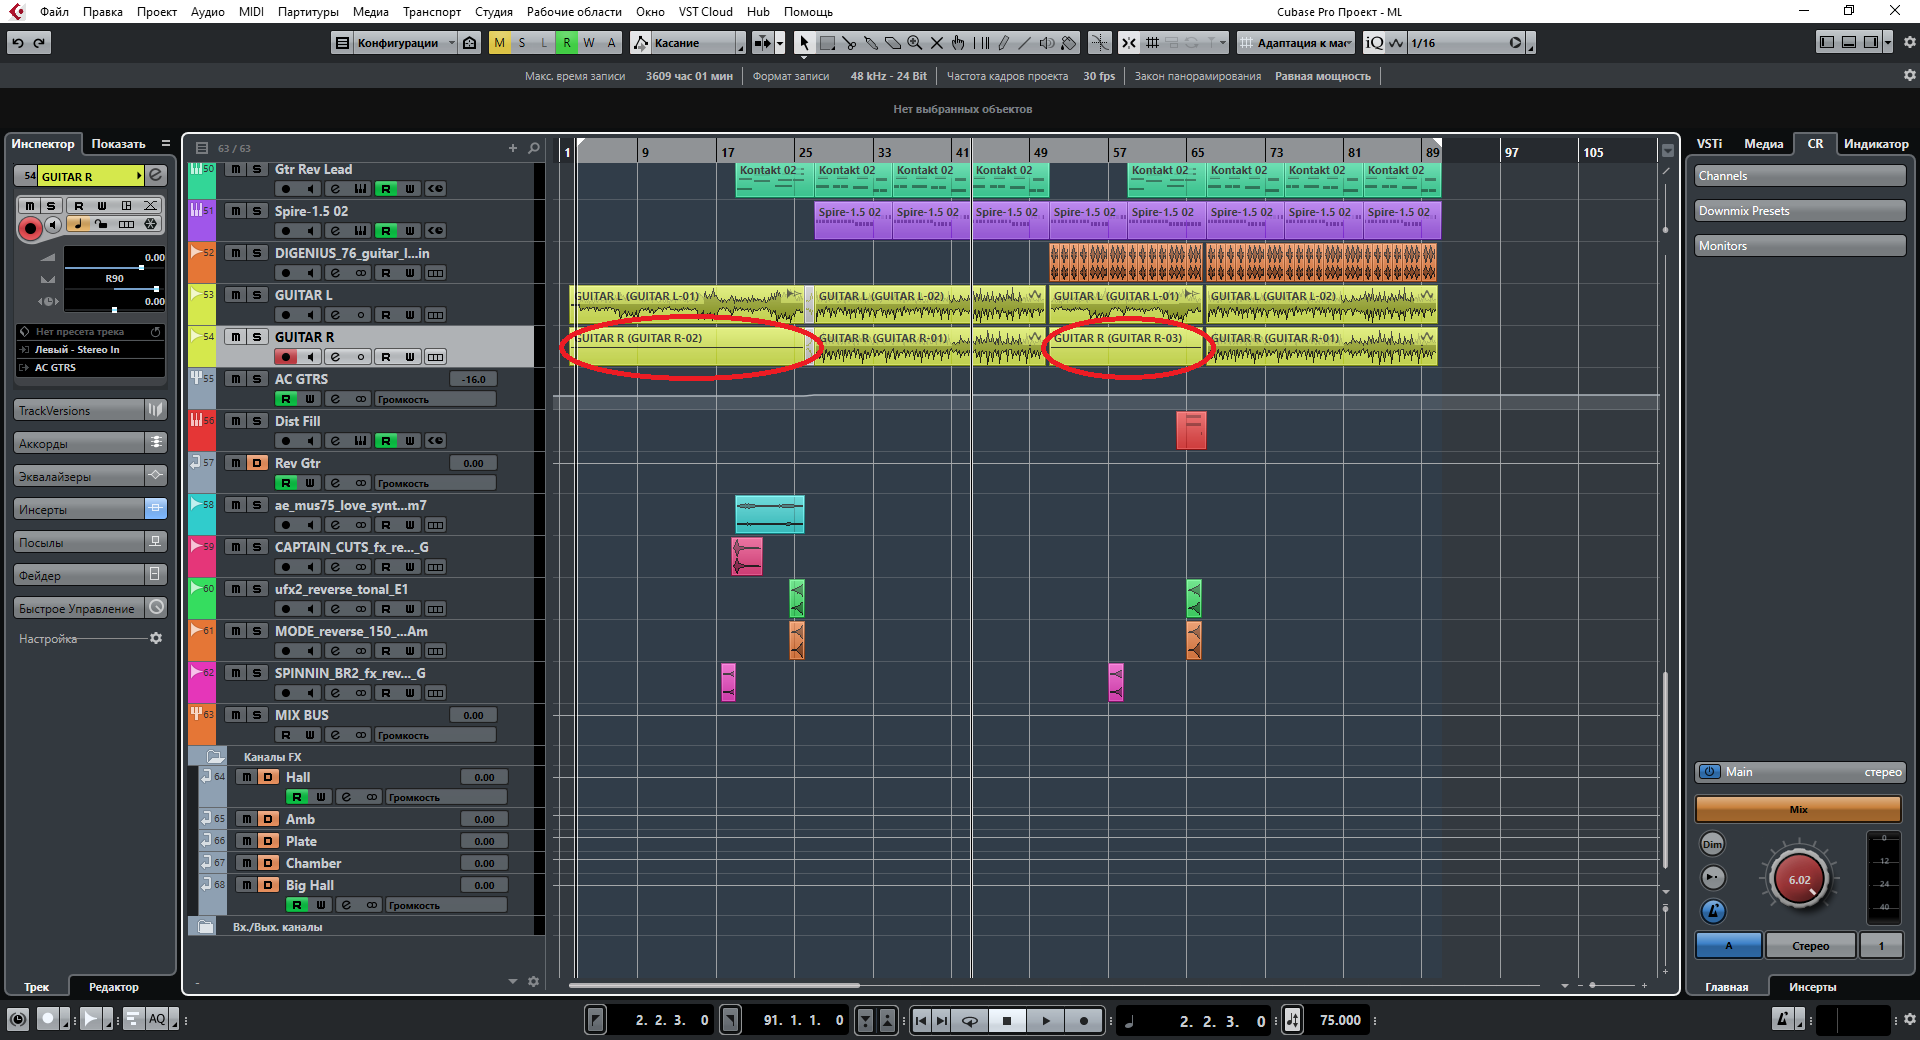Image resolution: width=1920 pixels, height=1040 pixels.
Task: Open the Рабочие области menu
Action: (x=574, y=12)
